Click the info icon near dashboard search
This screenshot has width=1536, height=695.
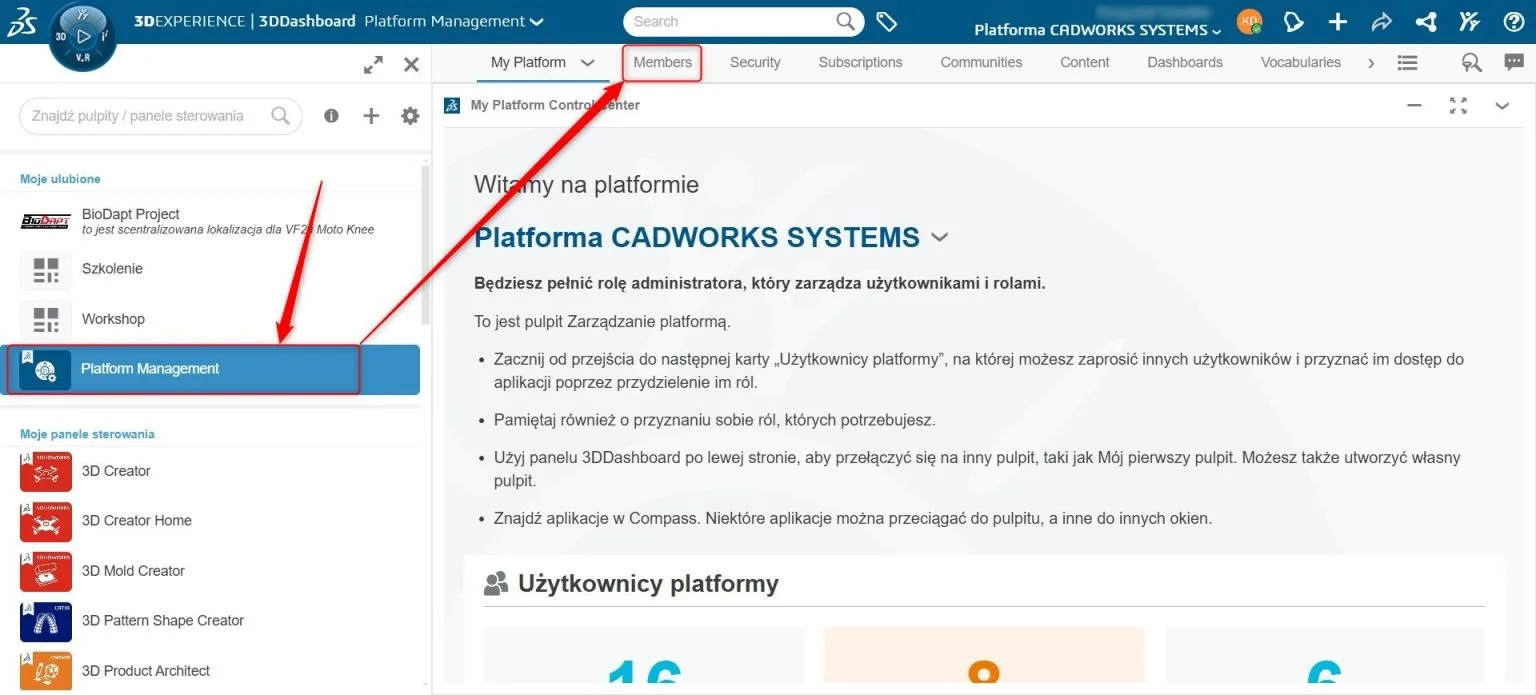point(331,116)
